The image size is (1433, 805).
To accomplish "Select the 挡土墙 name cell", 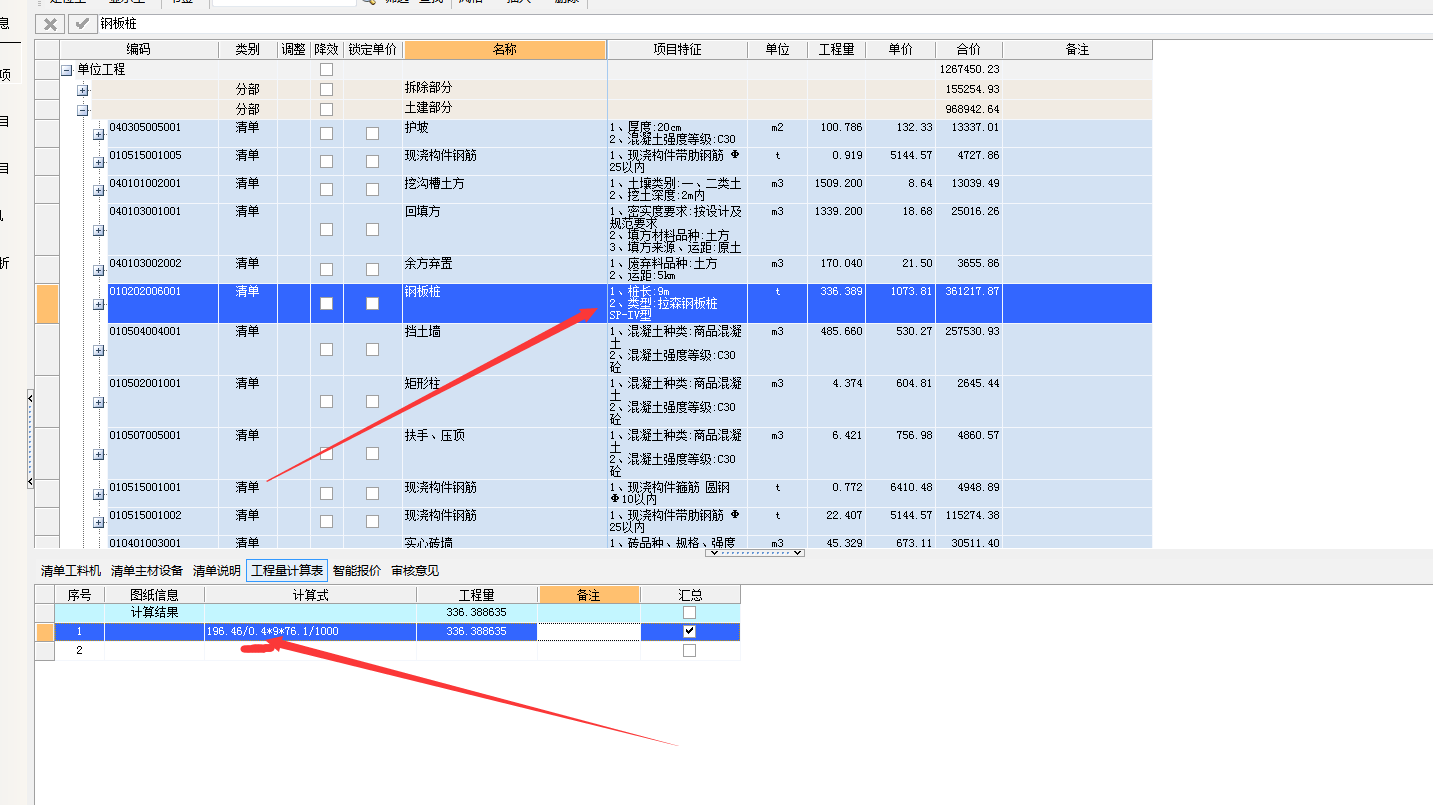I will pos(505,349).
